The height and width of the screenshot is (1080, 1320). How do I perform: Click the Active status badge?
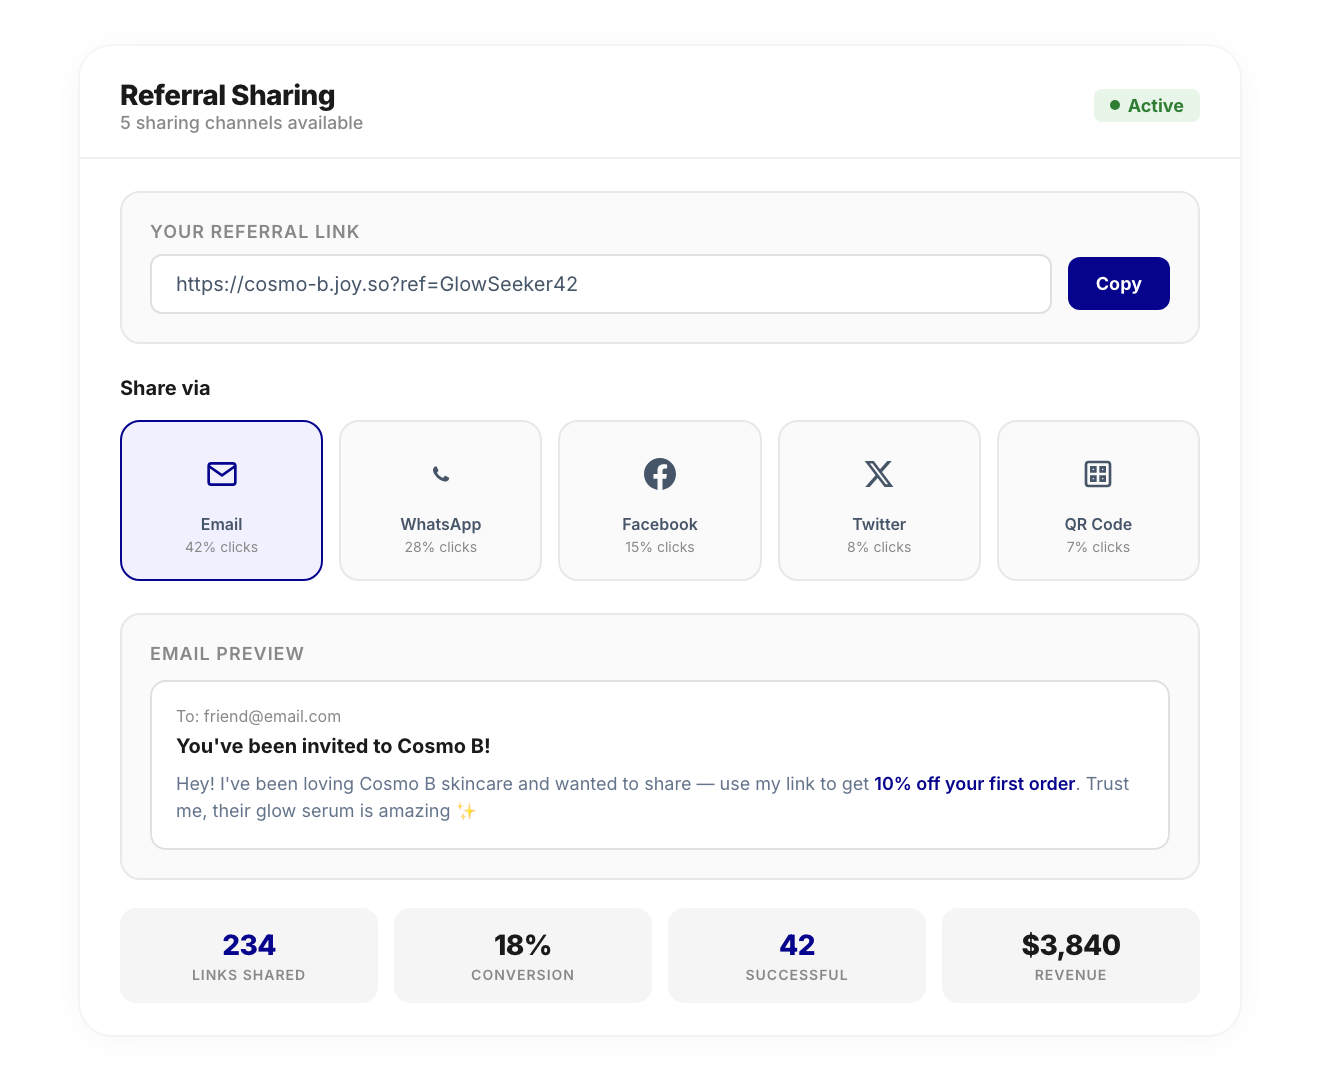[x=1146, y=105]
